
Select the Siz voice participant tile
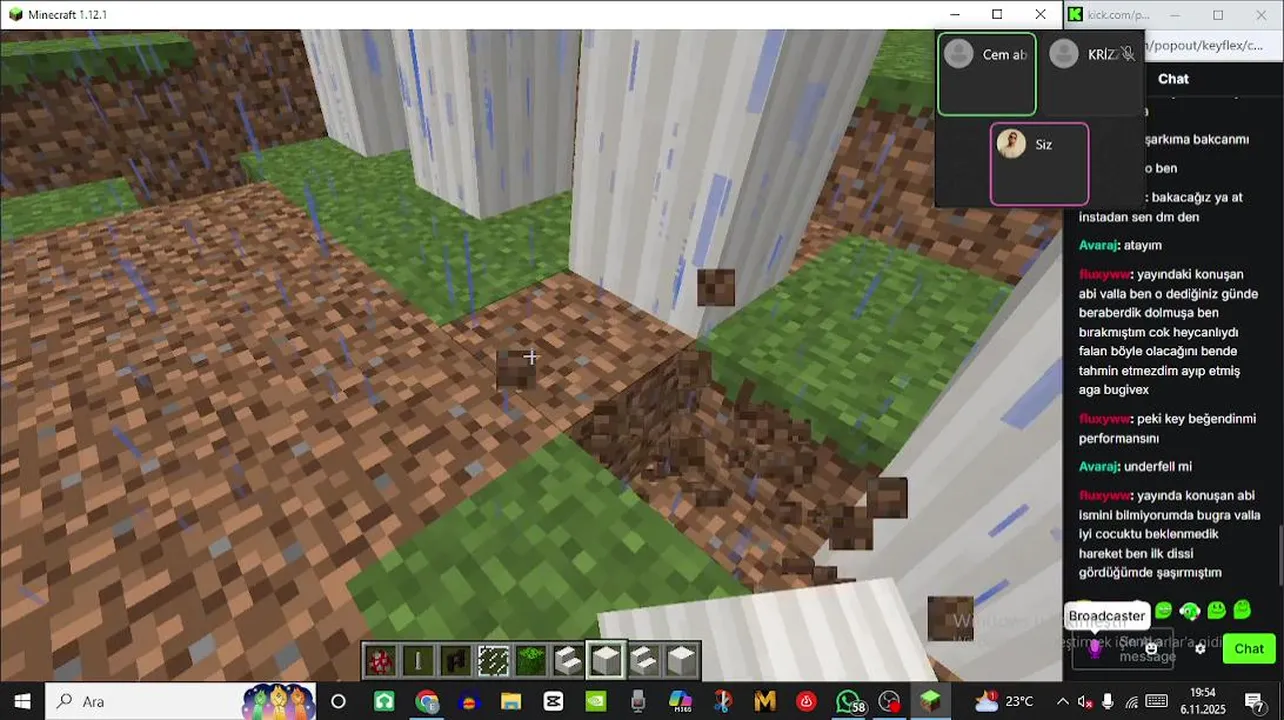(x=1039, y=164)
